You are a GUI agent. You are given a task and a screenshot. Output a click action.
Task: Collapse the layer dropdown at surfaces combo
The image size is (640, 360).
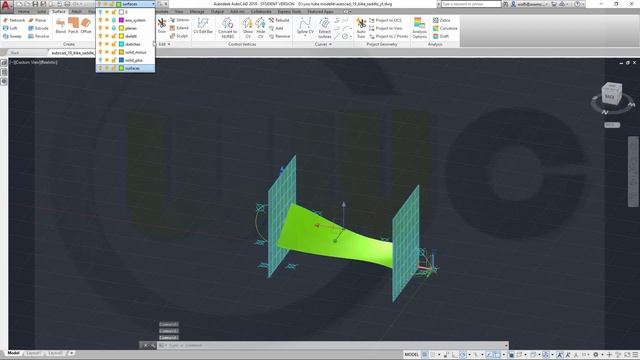(153, 4)
